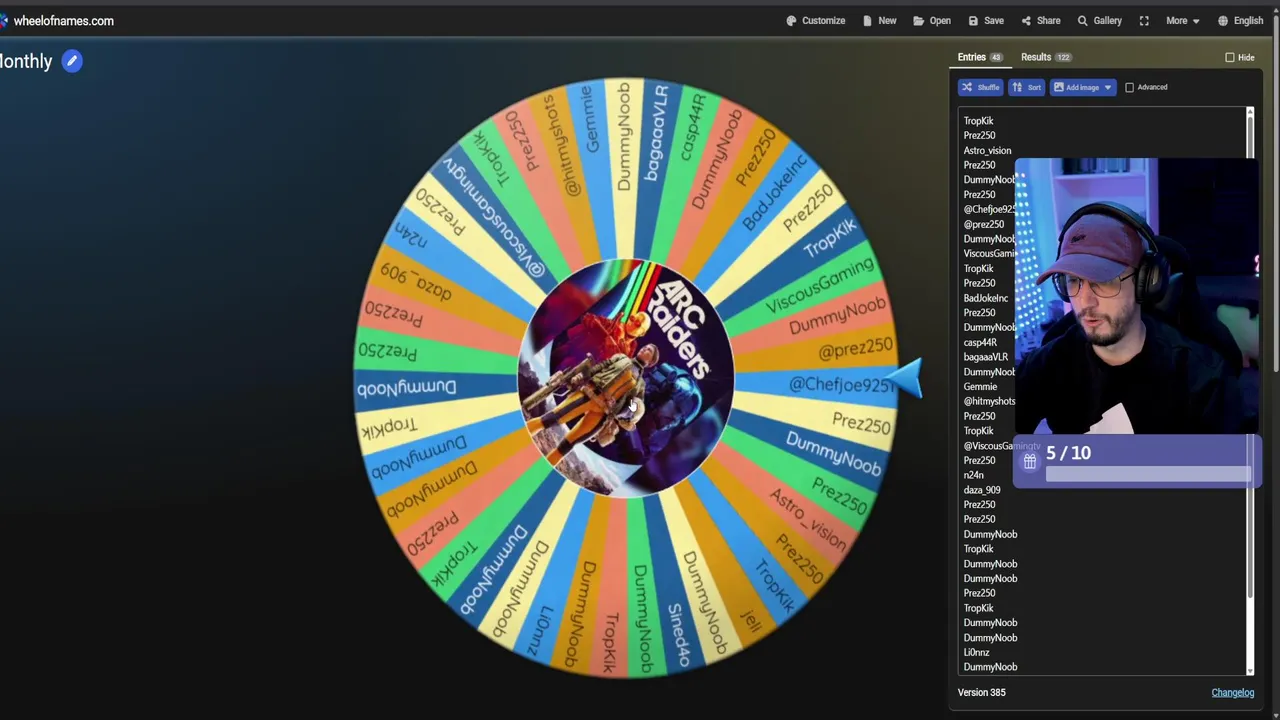Click the jell slice on wheel

coord(752,620)
